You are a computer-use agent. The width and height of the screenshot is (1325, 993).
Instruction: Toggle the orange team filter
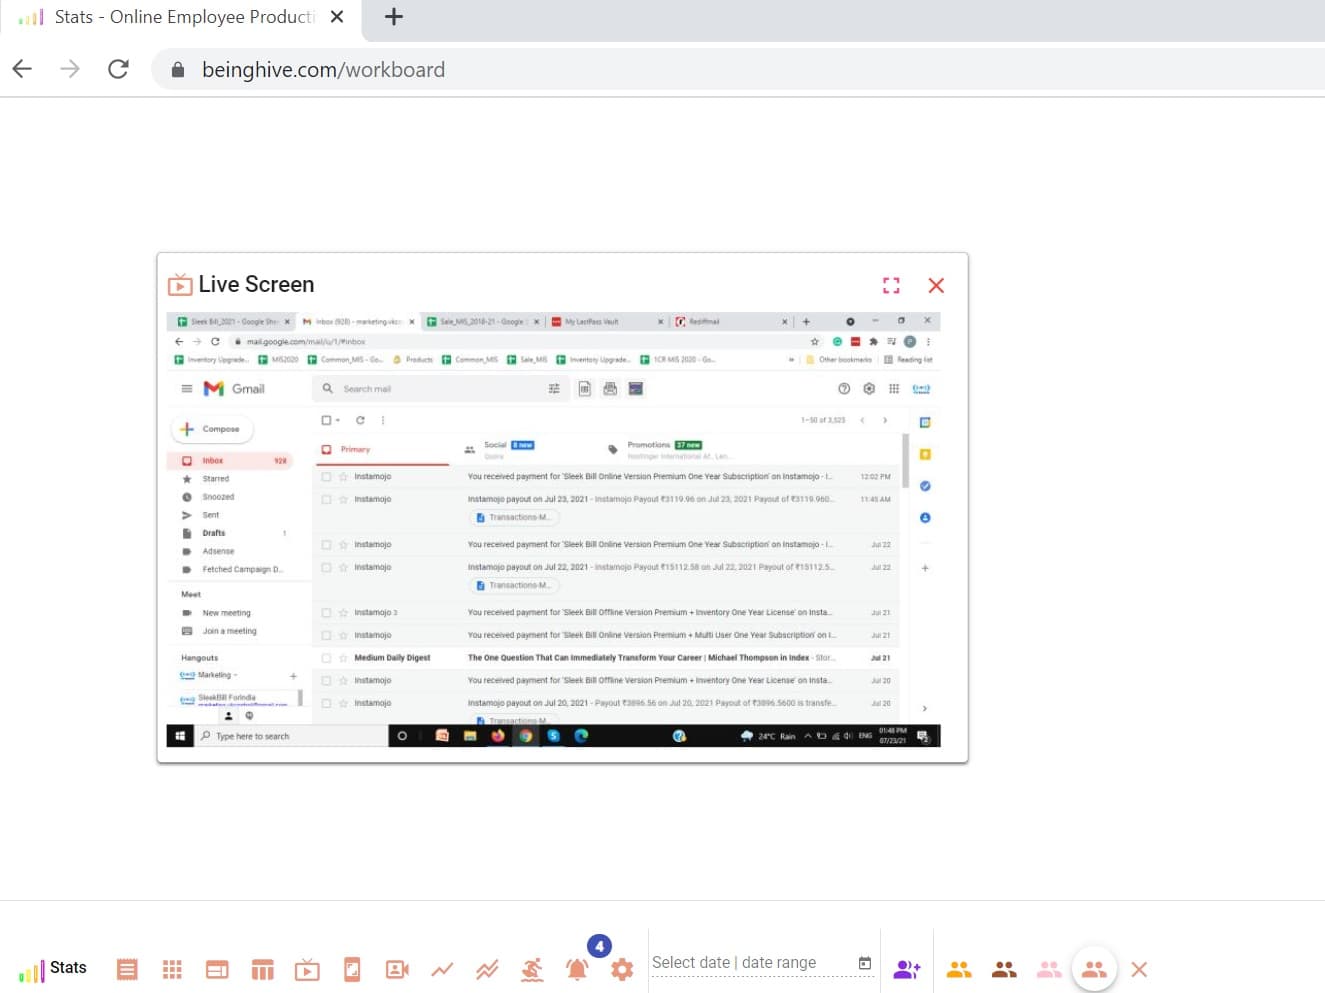click(959, 969)
